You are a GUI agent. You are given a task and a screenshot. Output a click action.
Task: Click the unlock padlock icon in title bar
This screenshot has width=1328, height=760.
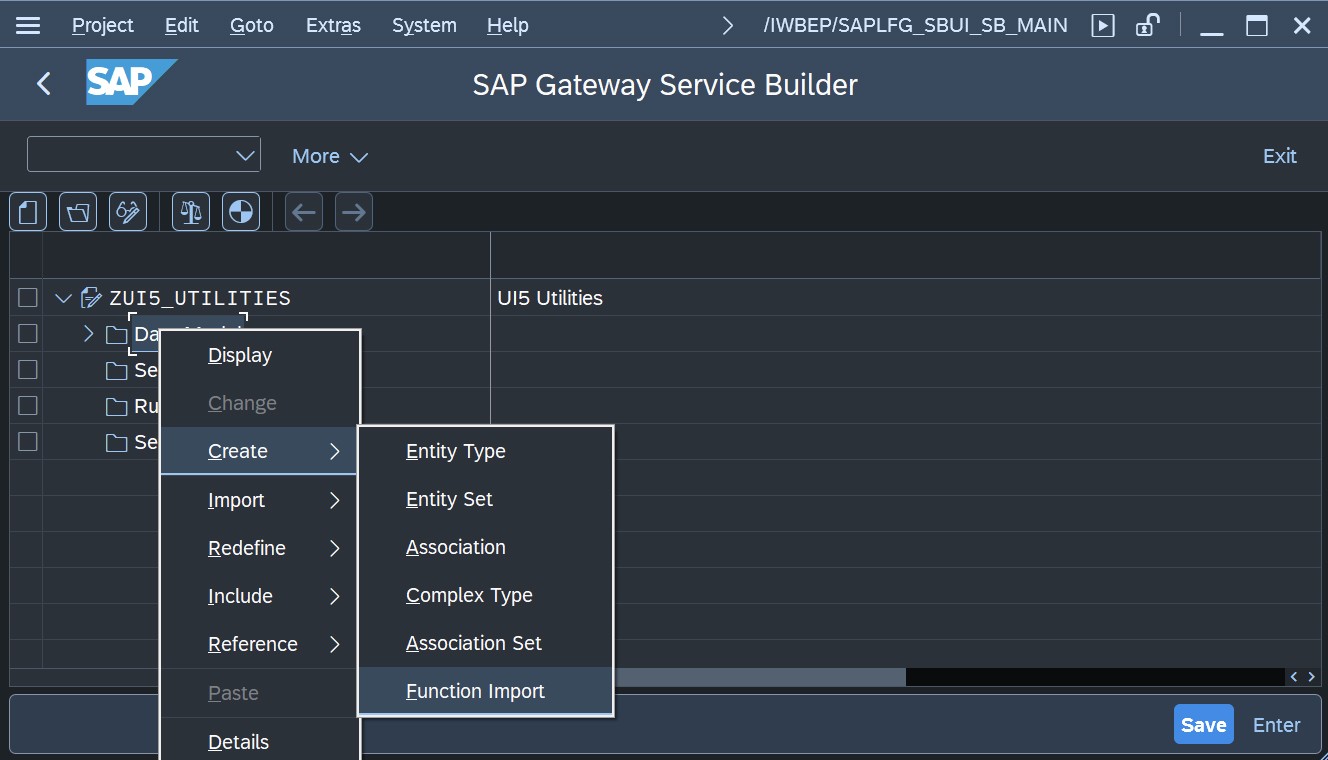[x=1147, y=26]
